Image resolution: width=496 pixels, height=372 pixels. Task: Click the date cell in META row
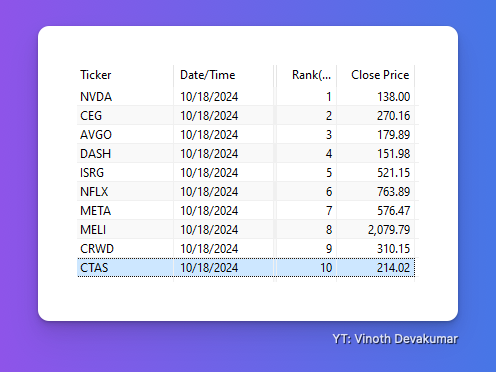223,211
